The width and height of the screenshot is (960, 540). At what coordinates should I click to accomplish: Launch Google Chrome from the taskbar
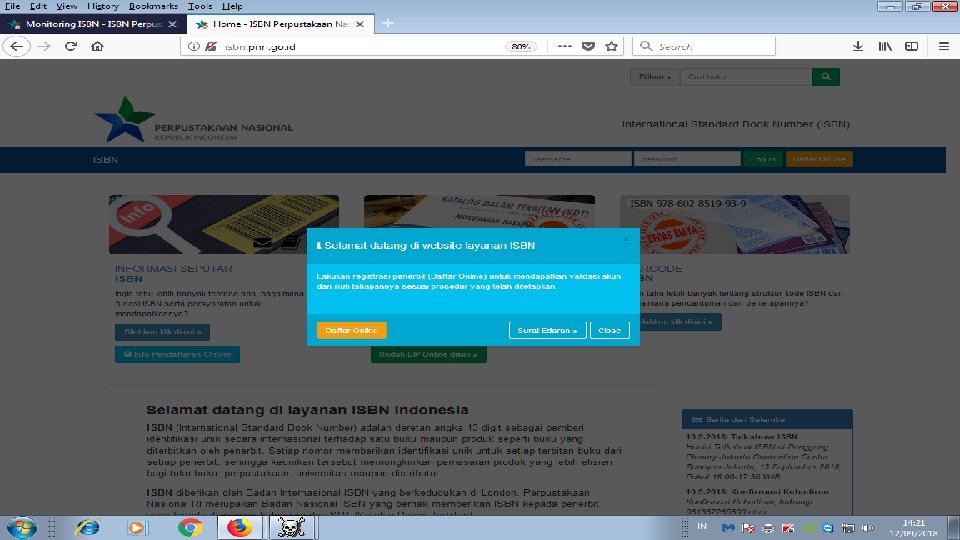click(190, 527)
